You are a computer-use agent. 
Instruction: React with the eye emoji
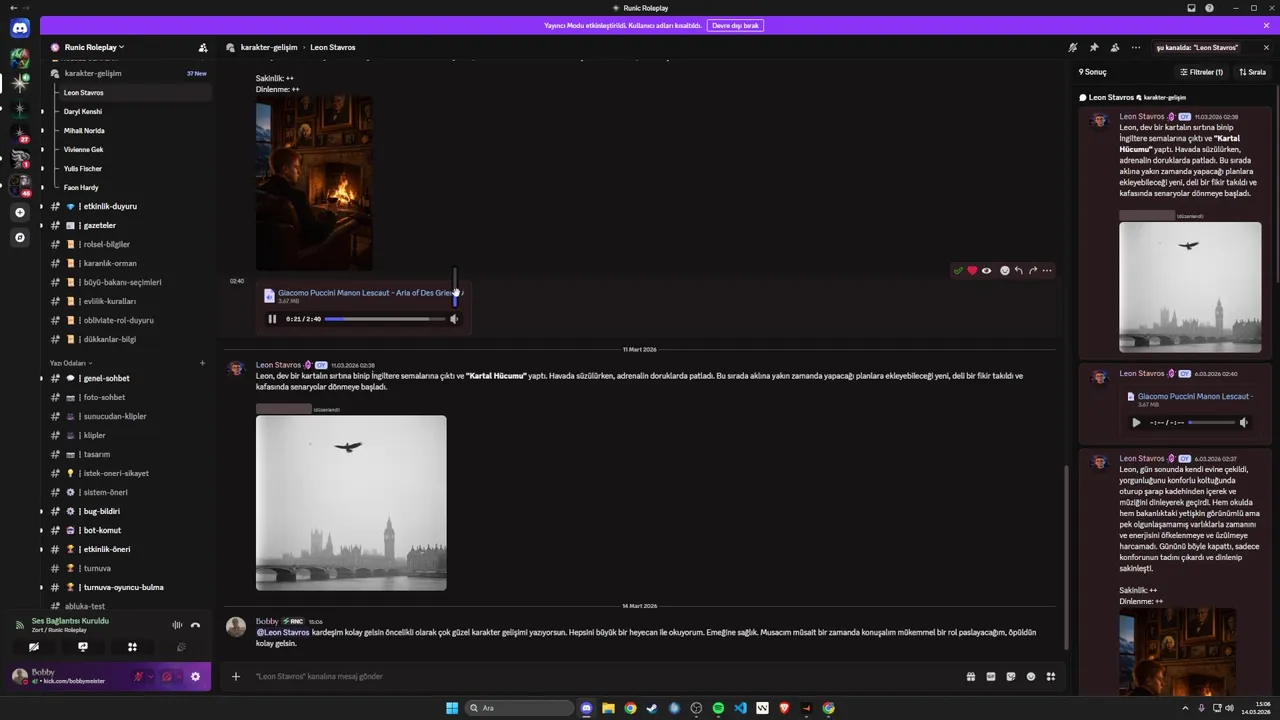(986, 271)
